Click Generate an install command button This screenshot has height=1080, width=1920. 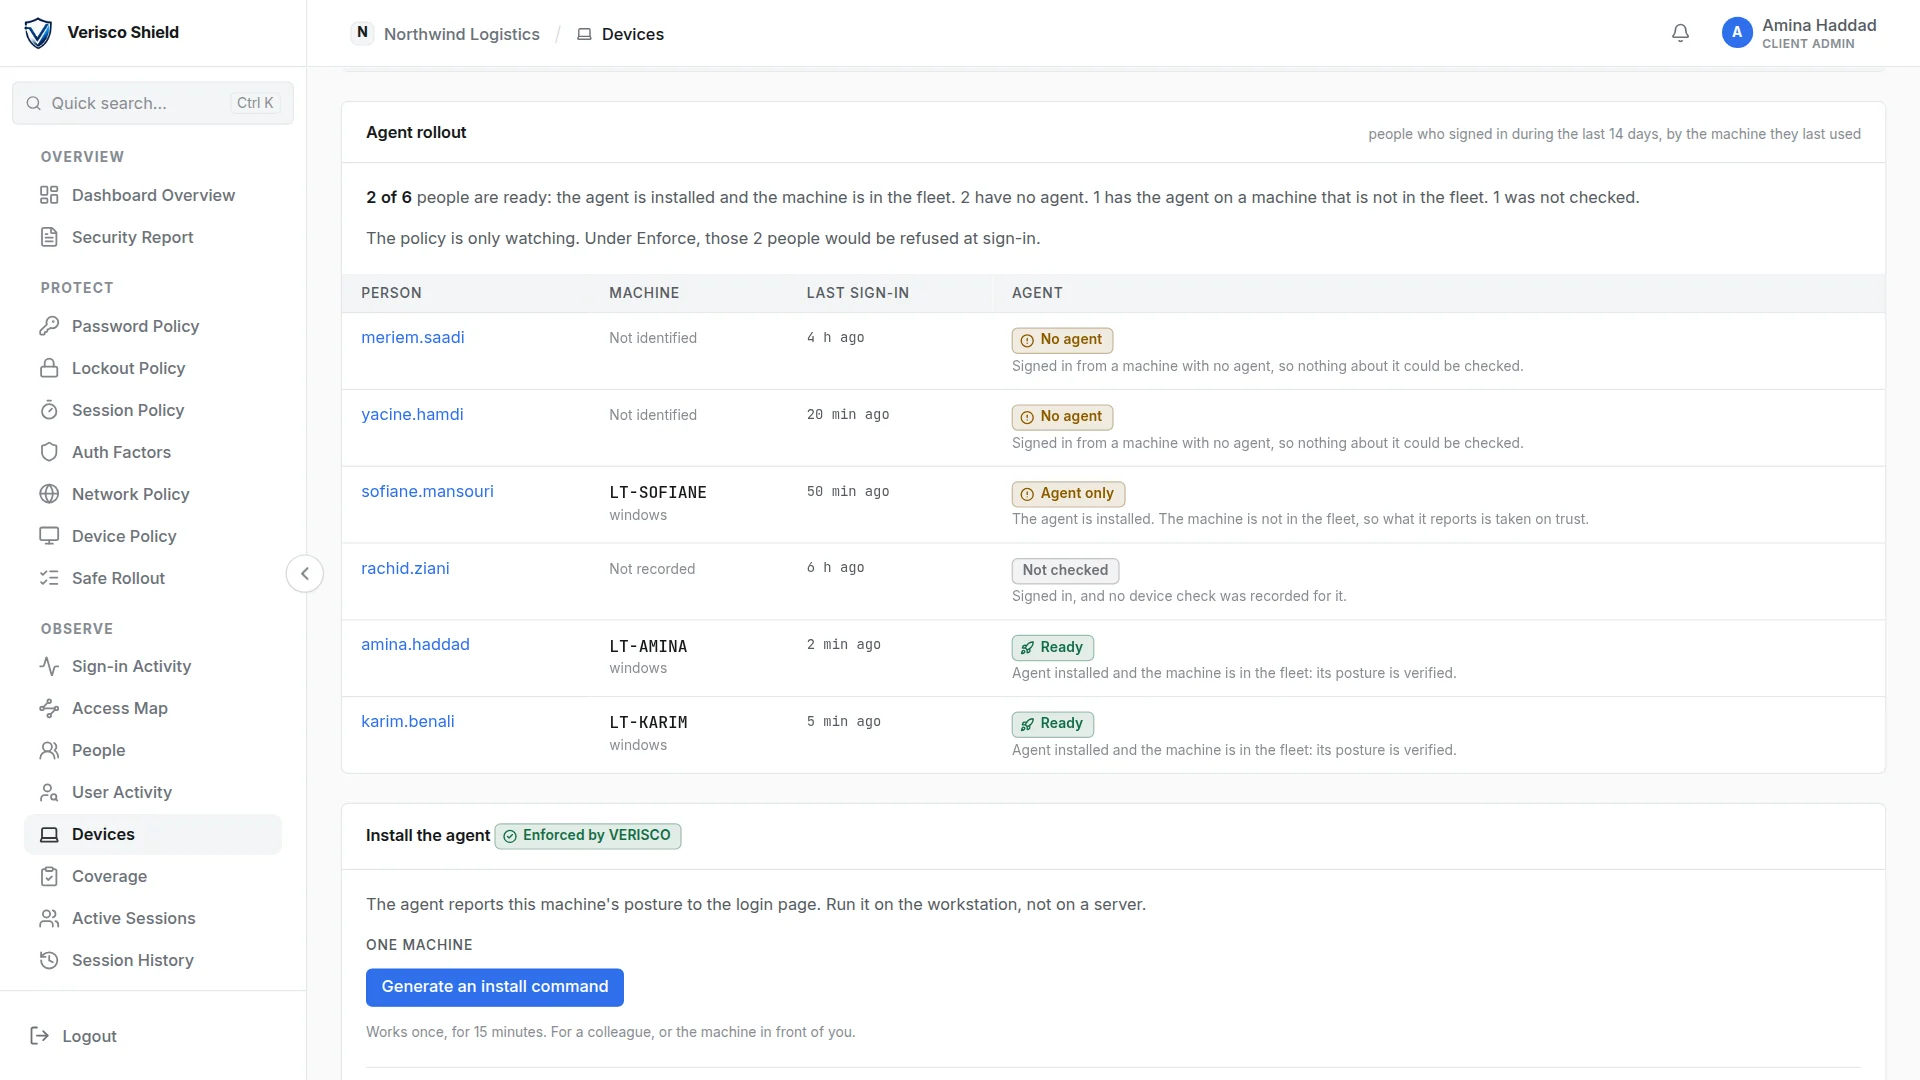tap(495, 987)
